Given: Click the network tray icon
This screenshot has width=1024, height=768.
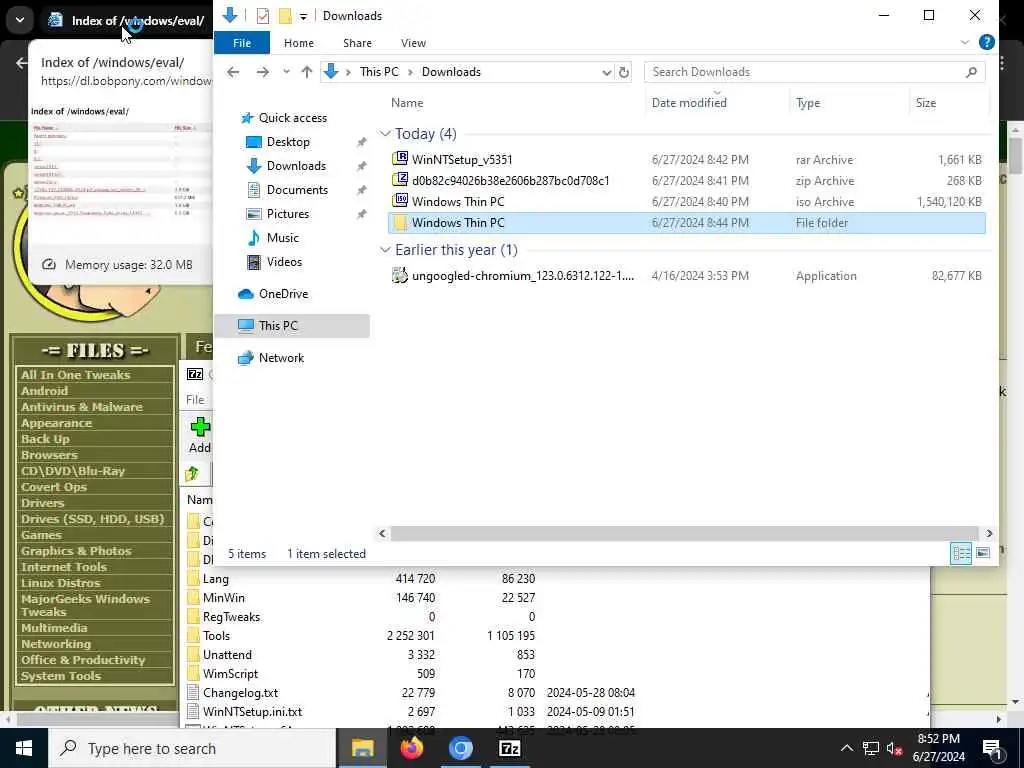Looking at the screenshot, I should click(871, 748).
